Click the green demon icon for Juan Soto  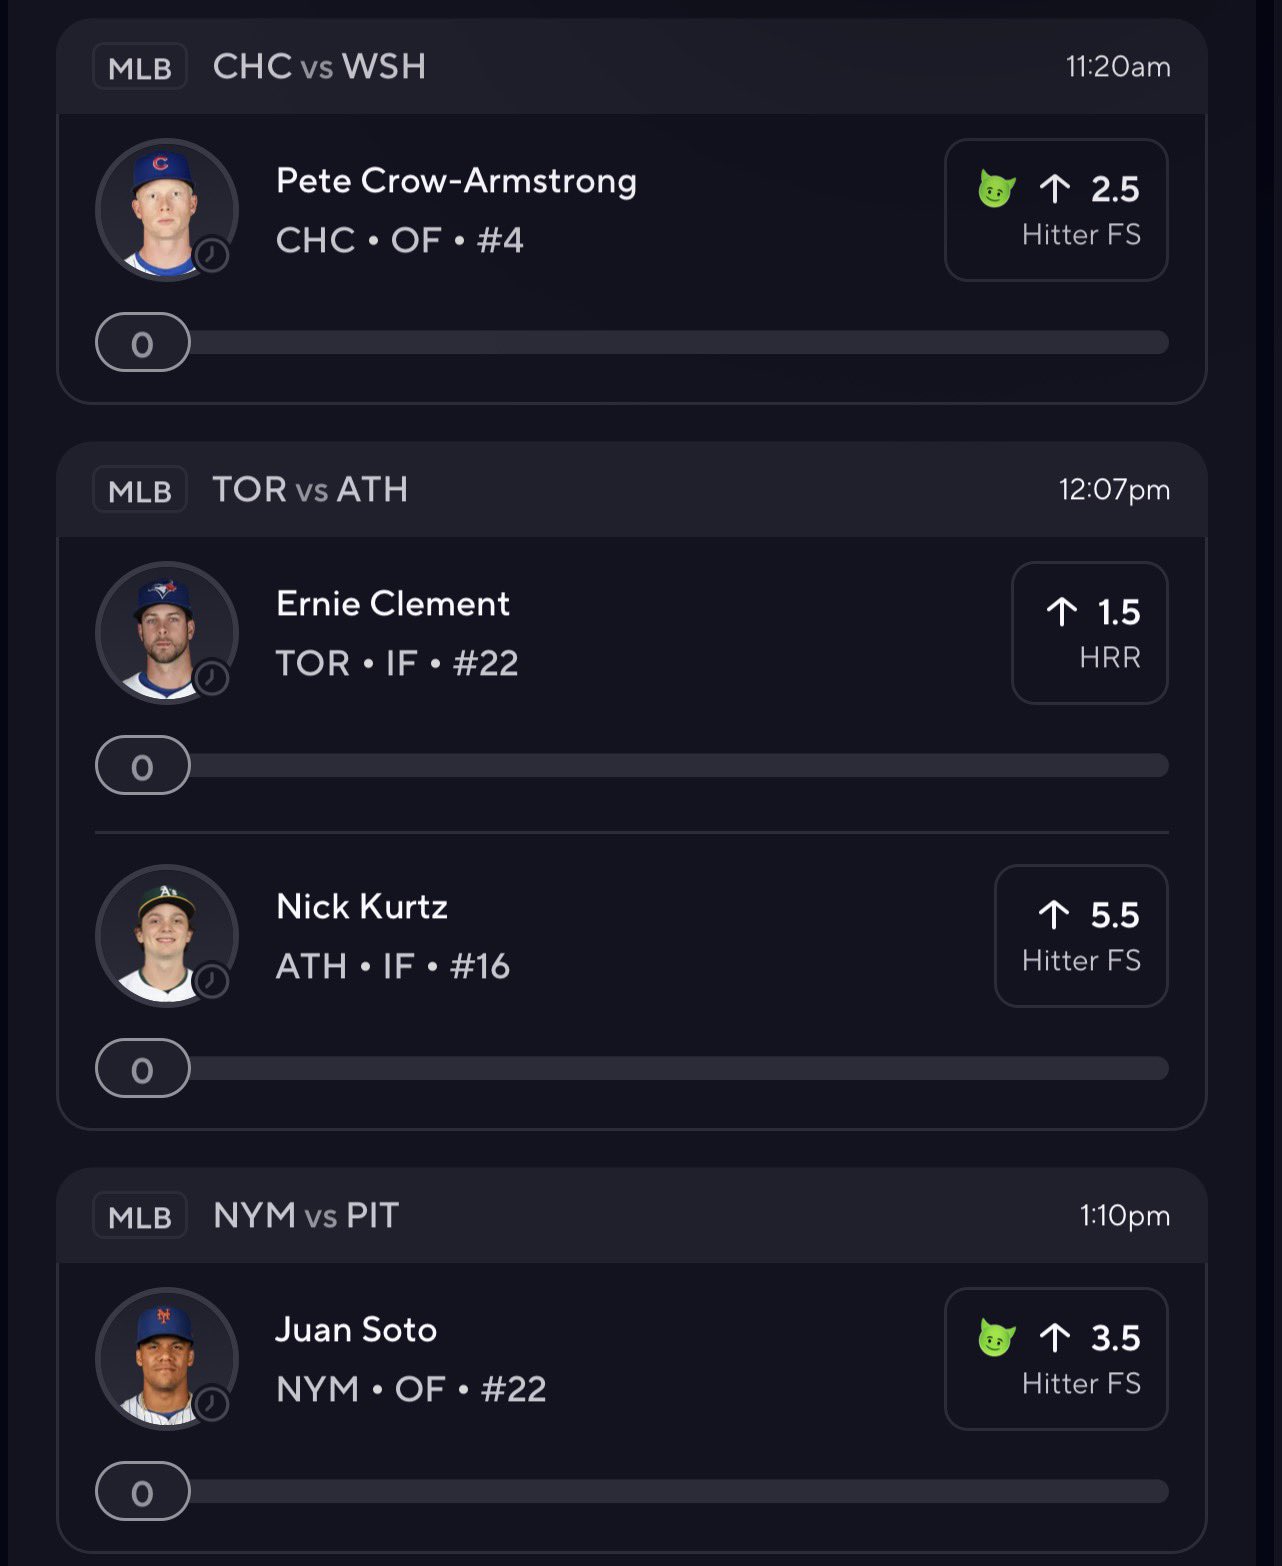[x=996, y=1337]
